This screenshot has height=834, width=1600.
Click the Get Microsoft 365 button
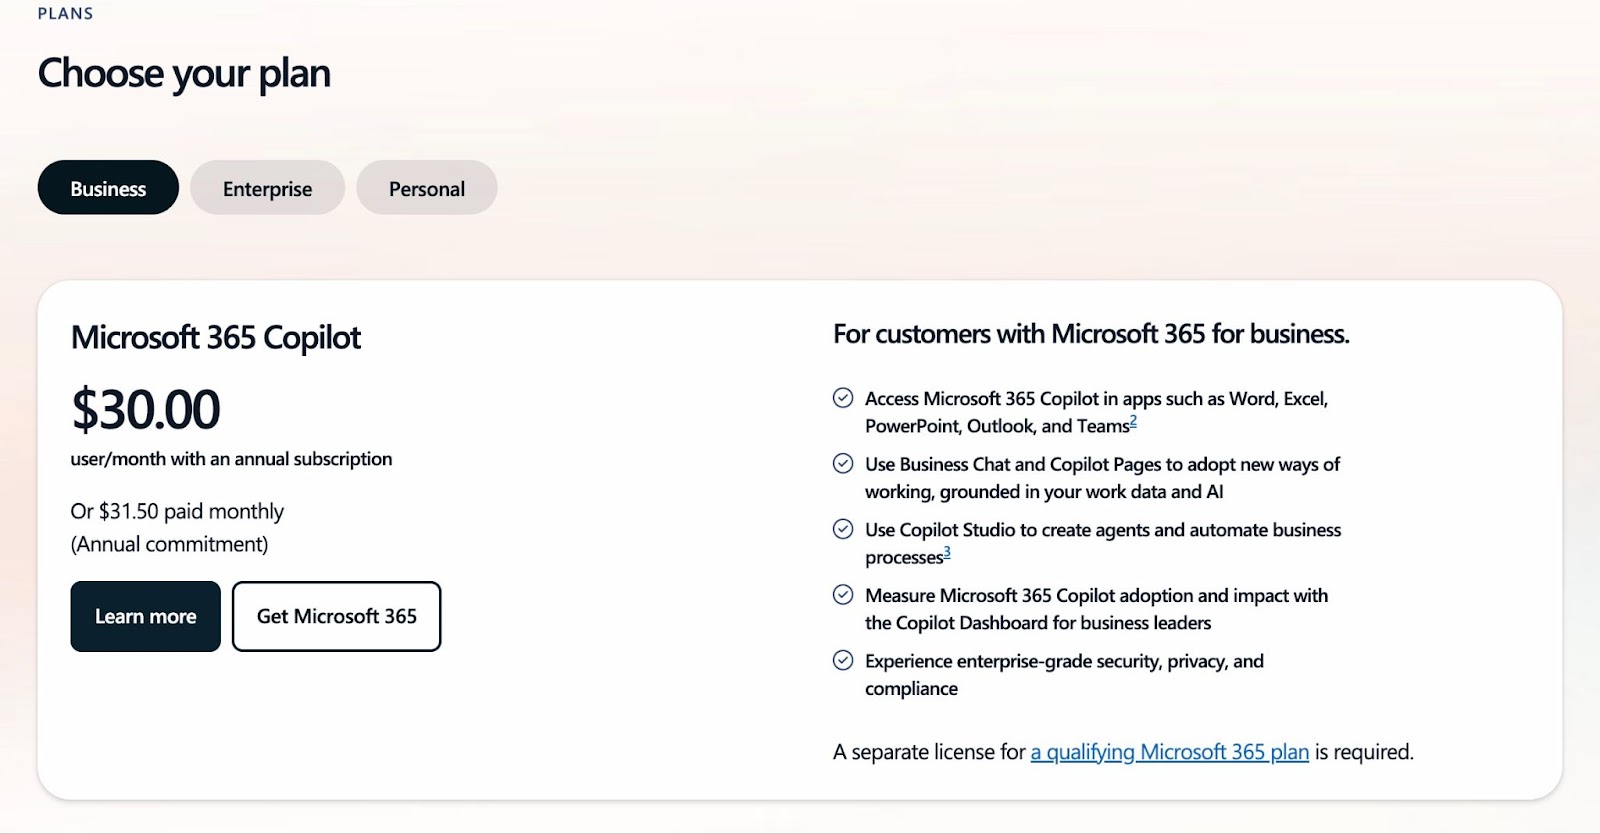click(x=337, y=616)
